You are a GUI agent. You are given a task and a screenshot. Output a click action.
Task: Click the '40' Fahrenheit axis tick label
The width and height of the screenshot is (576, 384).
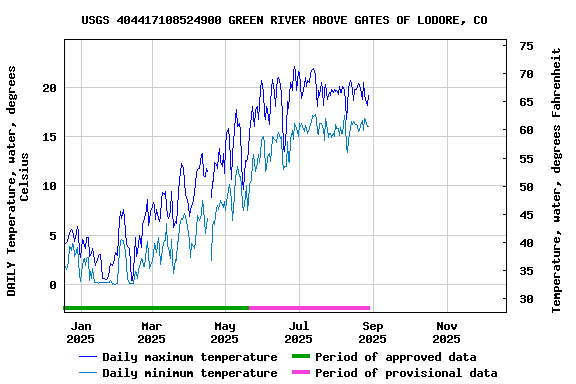(x=526, y=243)
